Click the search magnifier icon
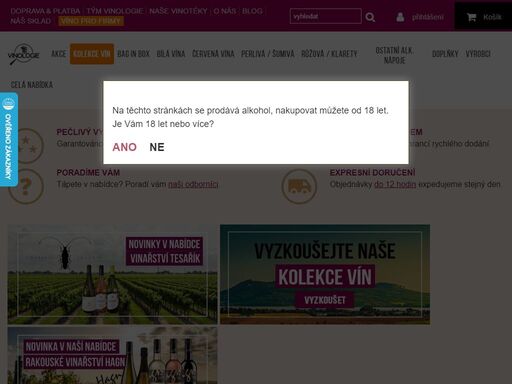Viewport: 512px width, 384px height. (x=370, y=17)
